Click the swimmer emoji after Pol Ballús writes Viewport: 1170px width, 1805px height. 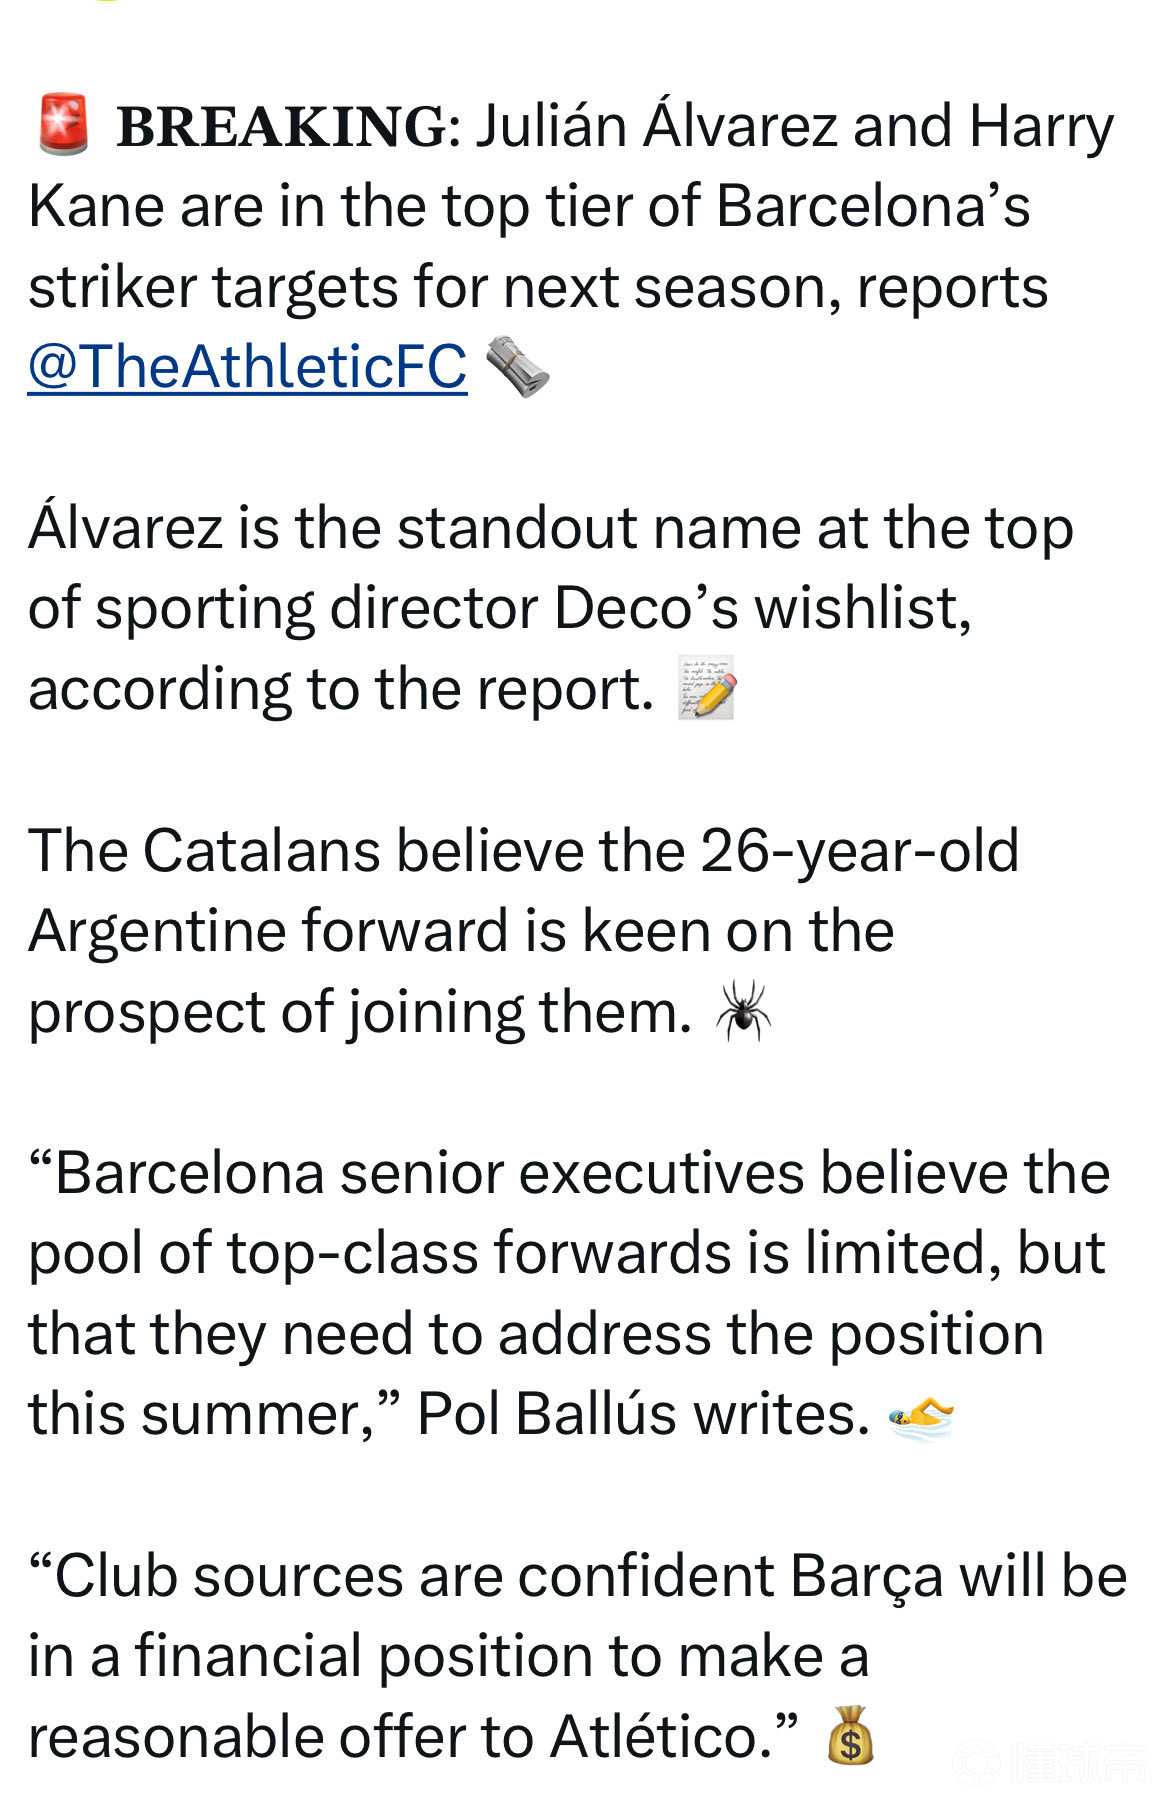click(921, 1417)
